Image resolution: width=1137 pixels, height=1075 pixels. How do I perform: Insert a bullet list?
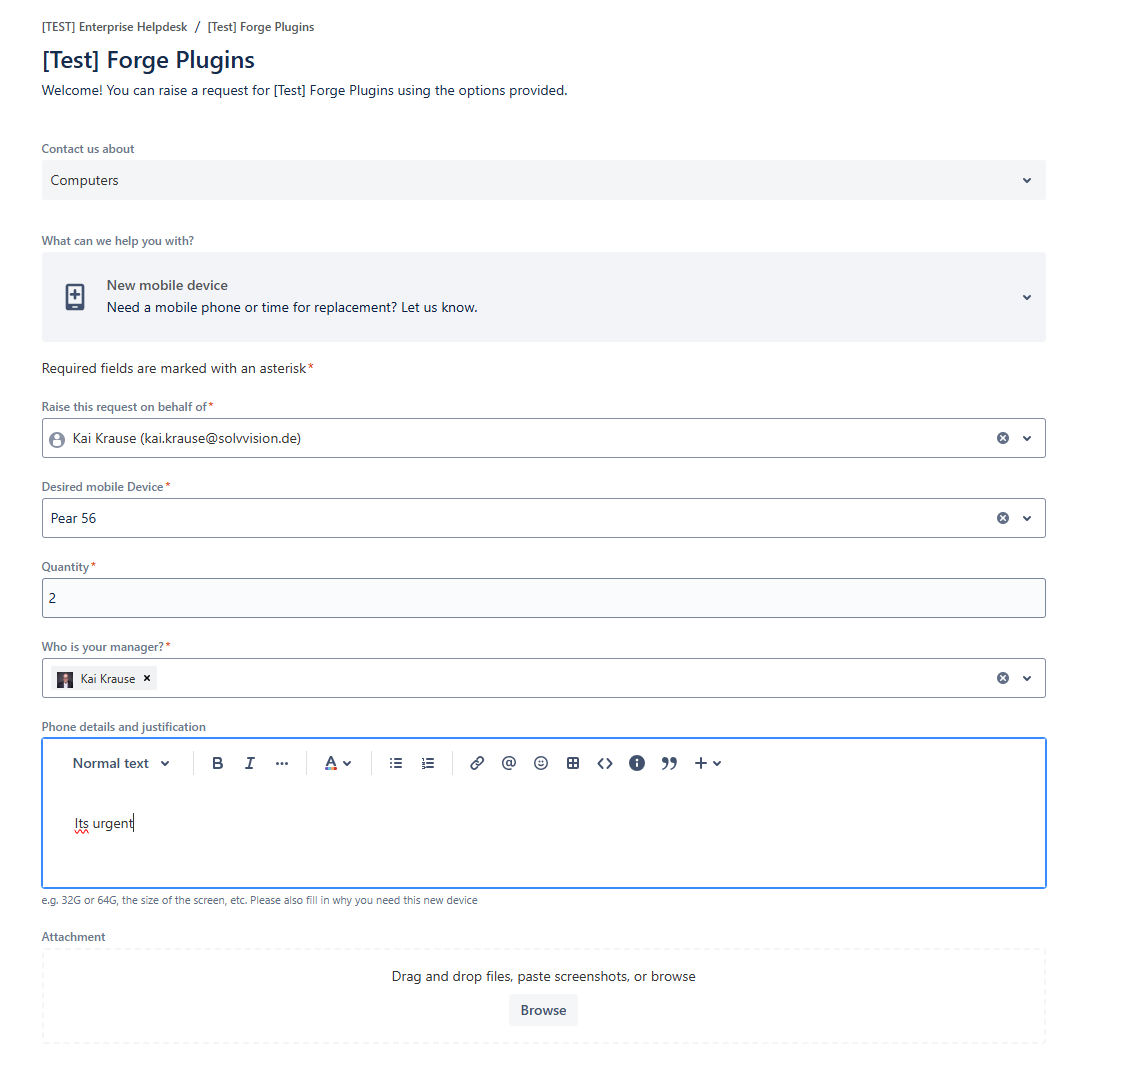pyautogui.click(x=395, y=763)
